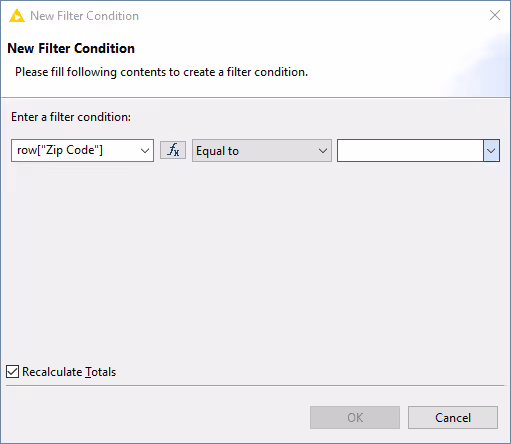Click the Please fill following contents description

pos(161,72)
